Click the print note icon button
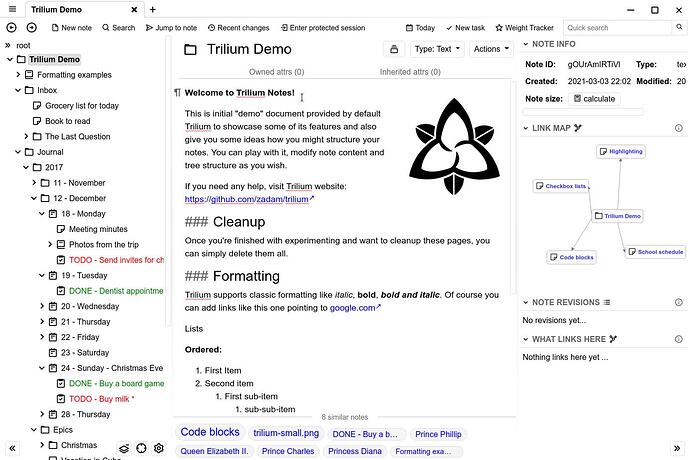690x460 pixels. coord(393,49)
